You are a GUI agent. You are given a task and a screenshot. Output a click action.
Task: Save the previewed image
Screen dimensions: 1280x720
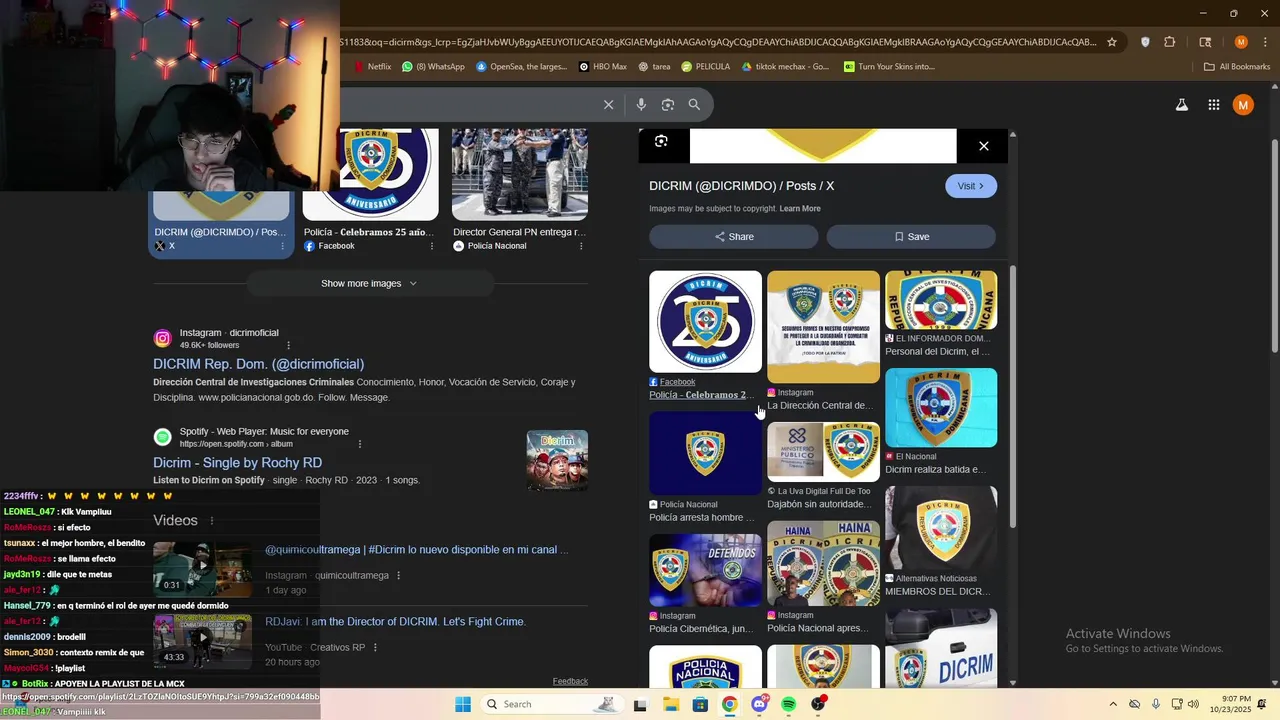911,237
